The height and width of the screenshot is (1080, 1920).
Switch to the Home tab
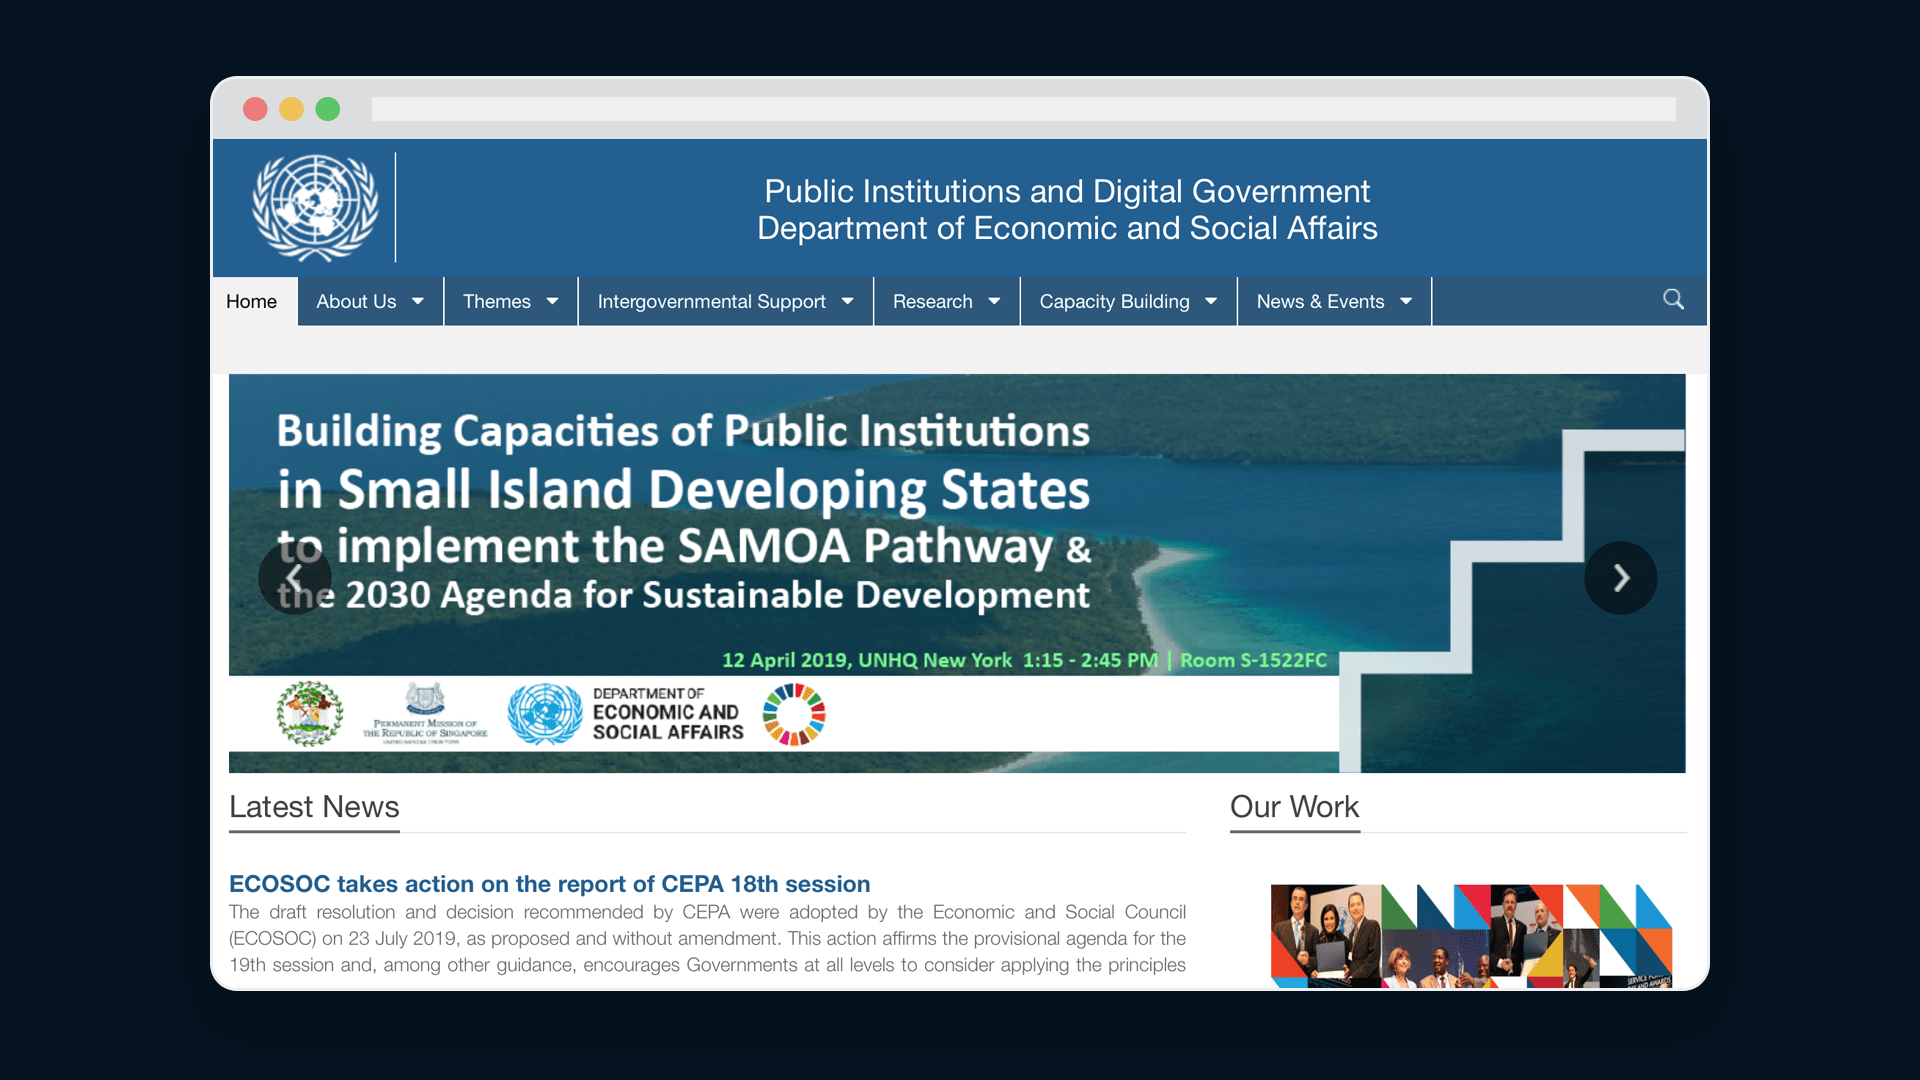pos(251,301)
